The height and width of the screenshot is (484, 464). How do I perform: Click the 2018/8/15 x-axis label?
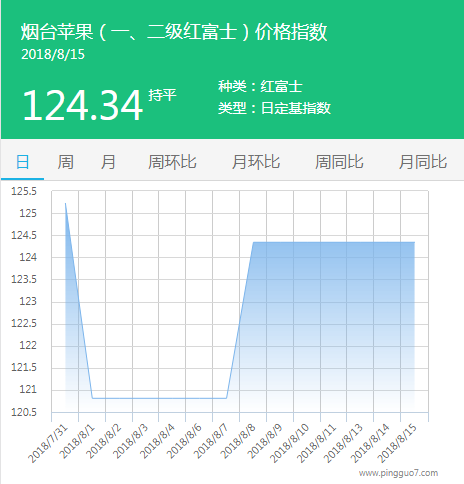pyautogui.click(x=397, y=444)
